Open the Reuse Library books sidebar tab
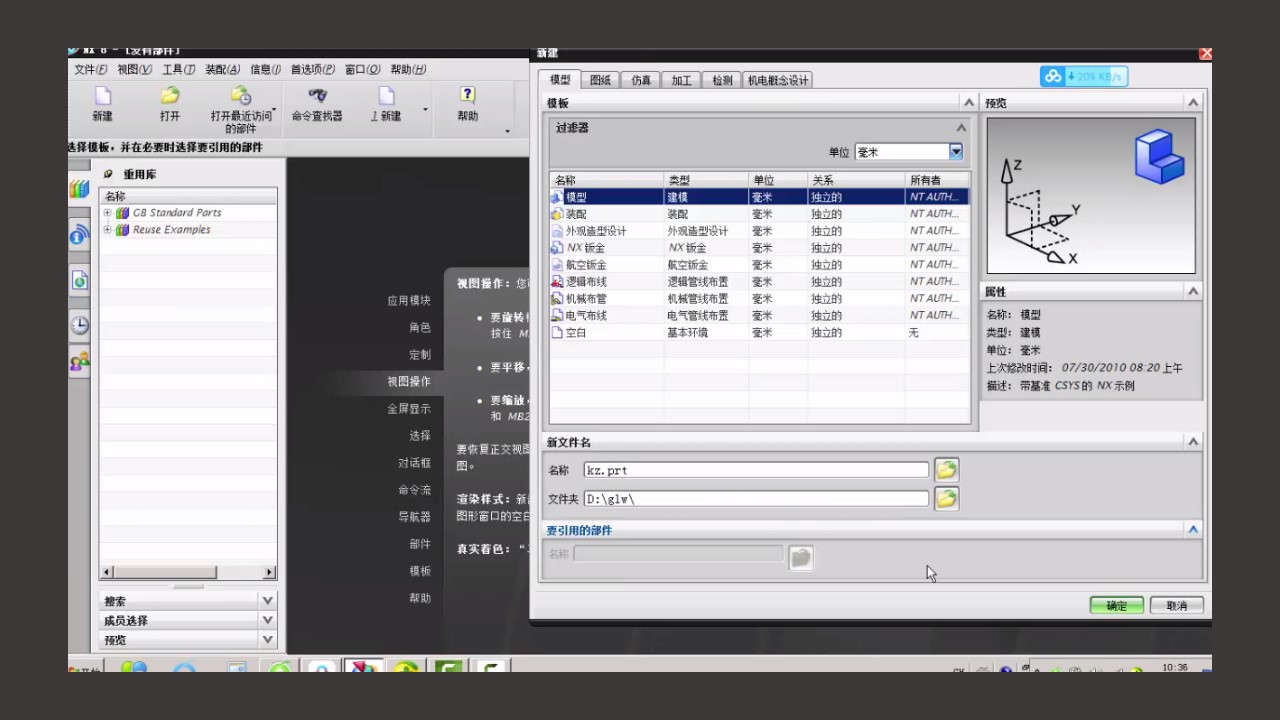1280x720 pixels. click(x=79, y=189)
